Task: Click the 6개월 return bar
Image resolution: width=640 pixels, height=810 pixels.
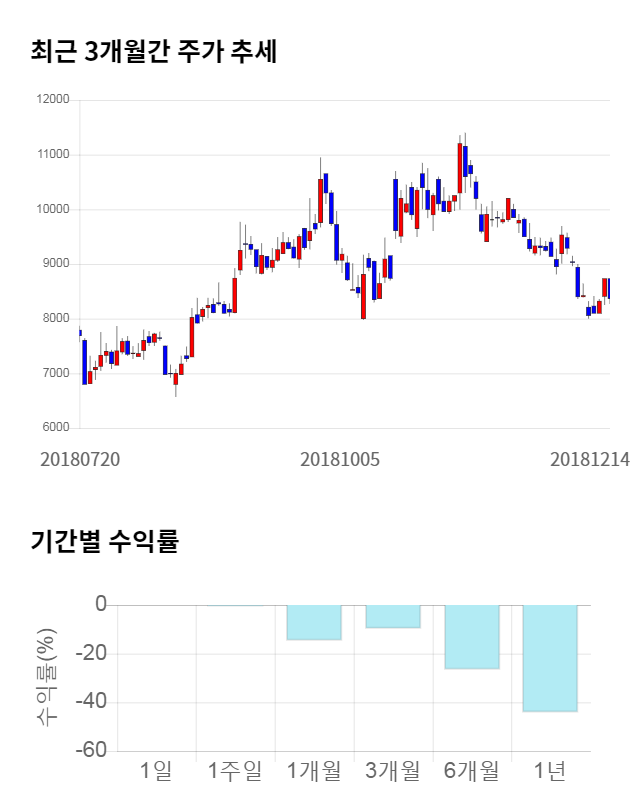Action: point(471,637)
